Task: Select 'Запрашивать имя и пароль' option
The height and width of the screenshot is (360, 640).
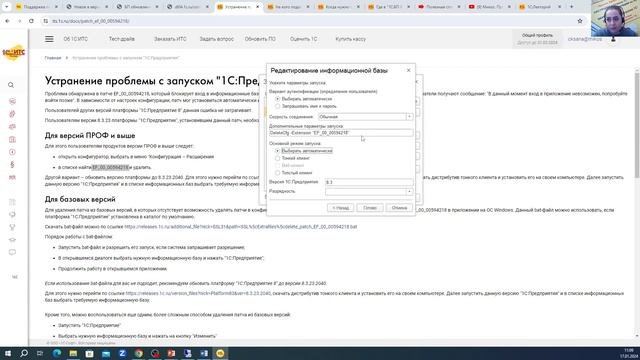Action: point(278,106)
